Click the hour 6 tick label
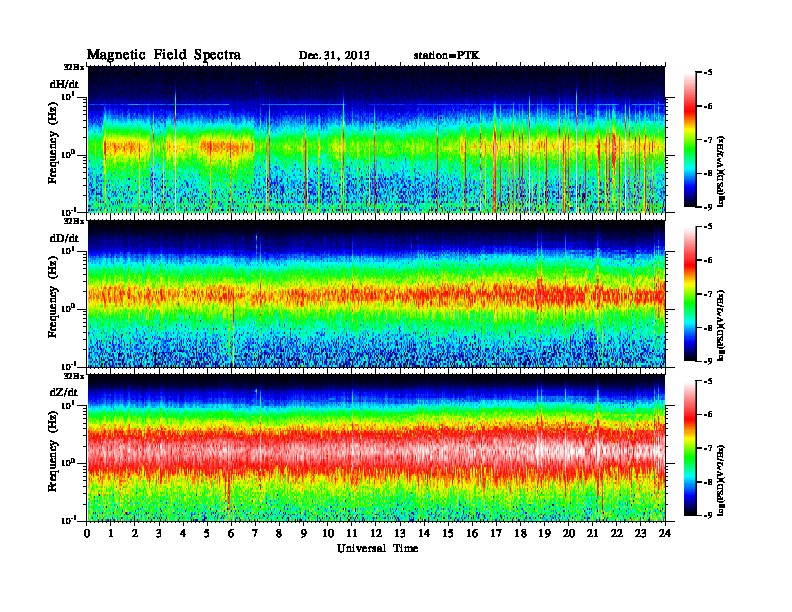Viewport: 792px width, 612px height. [x=231, y=533]
